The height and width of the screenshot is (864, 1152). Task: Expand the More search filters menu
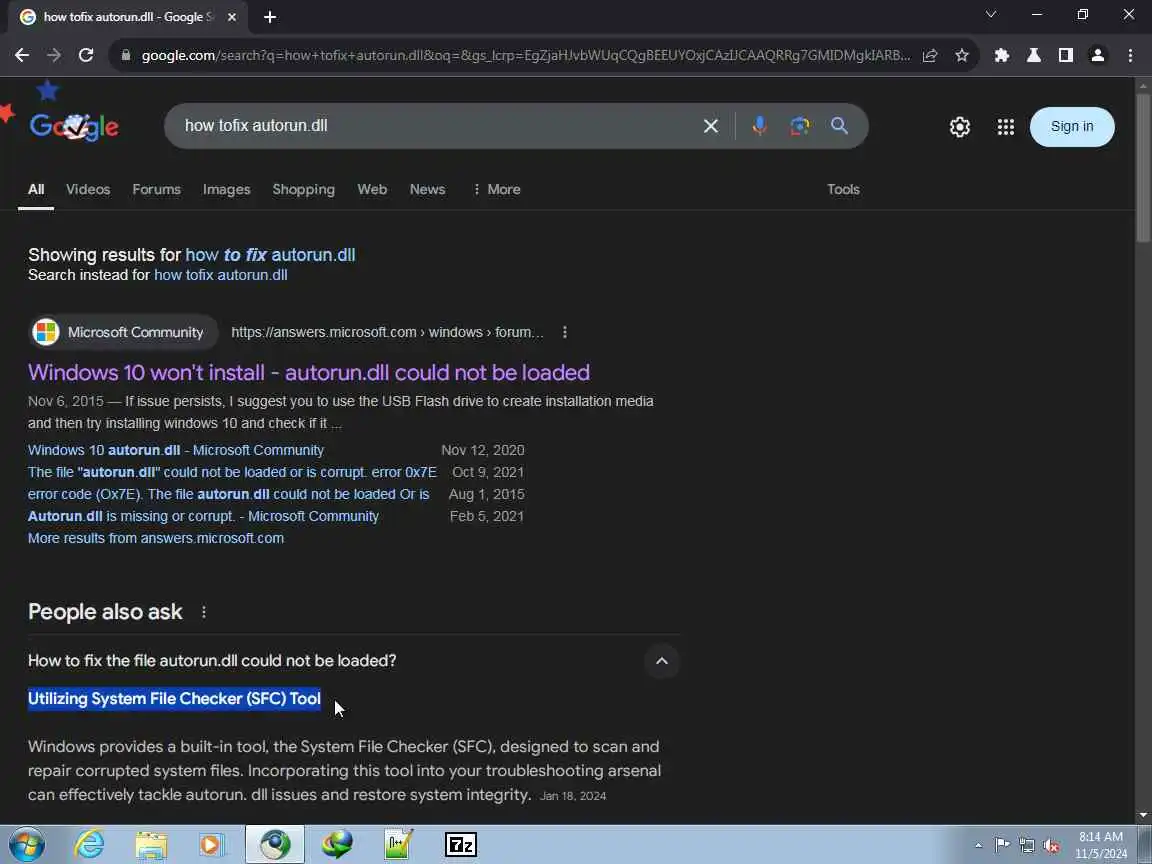click(x=497, y=190)
